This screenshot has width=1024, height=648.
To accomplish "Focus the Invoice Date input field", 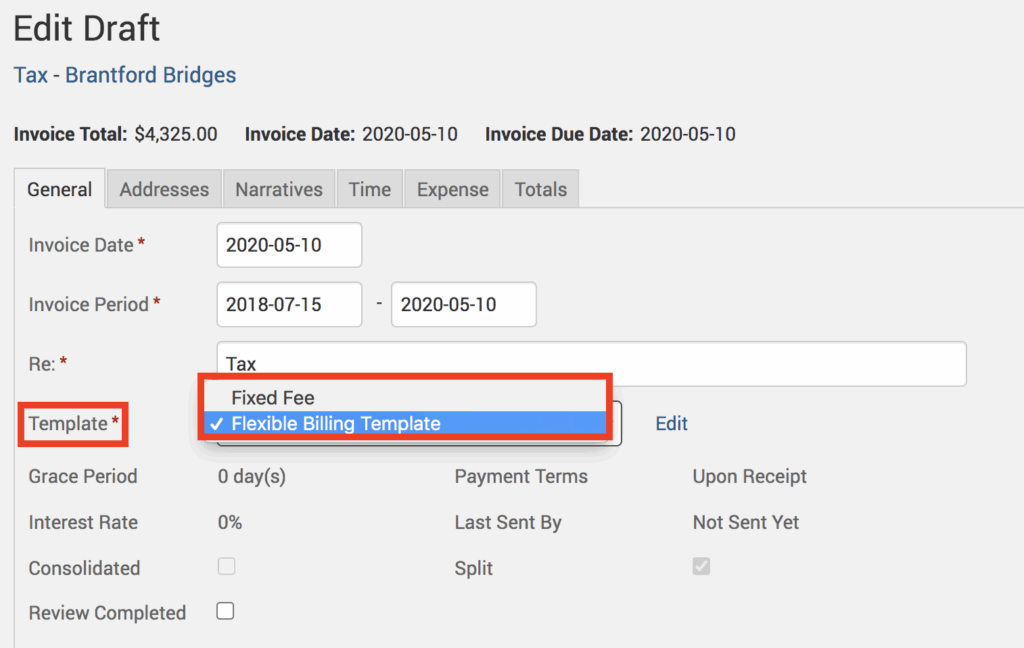I will [288, 245].
